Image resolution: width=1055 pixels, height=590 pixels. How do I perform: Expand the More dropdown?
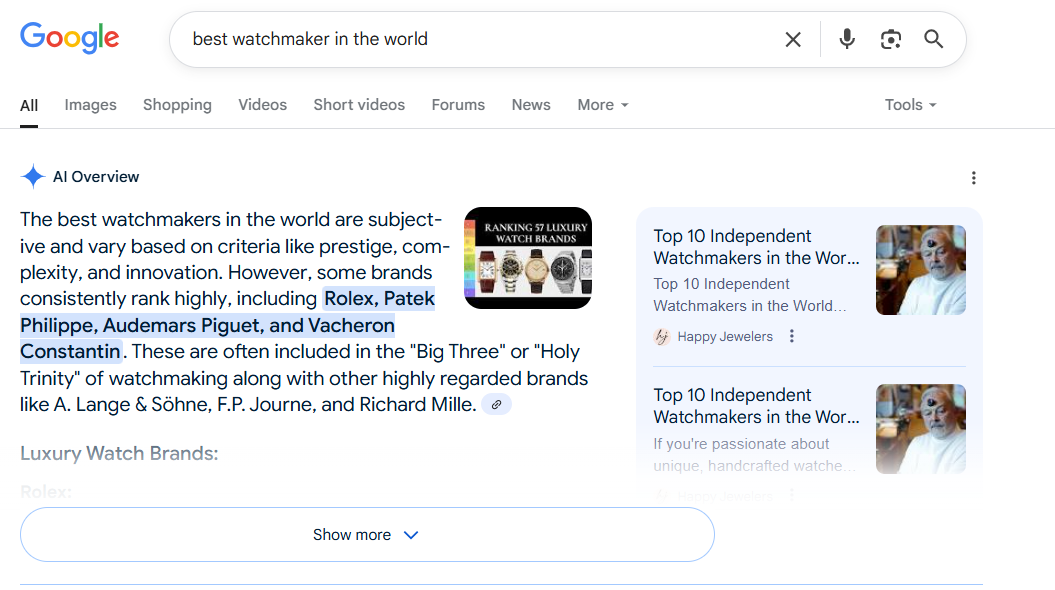(x=603, y=105)
